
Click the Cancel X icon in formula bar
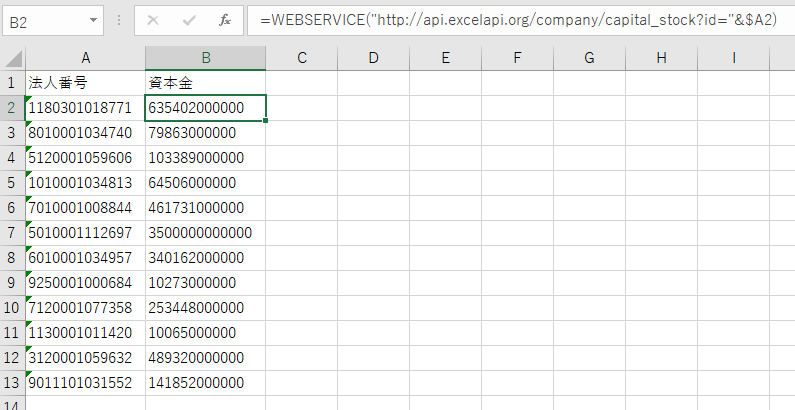(153, 20)
